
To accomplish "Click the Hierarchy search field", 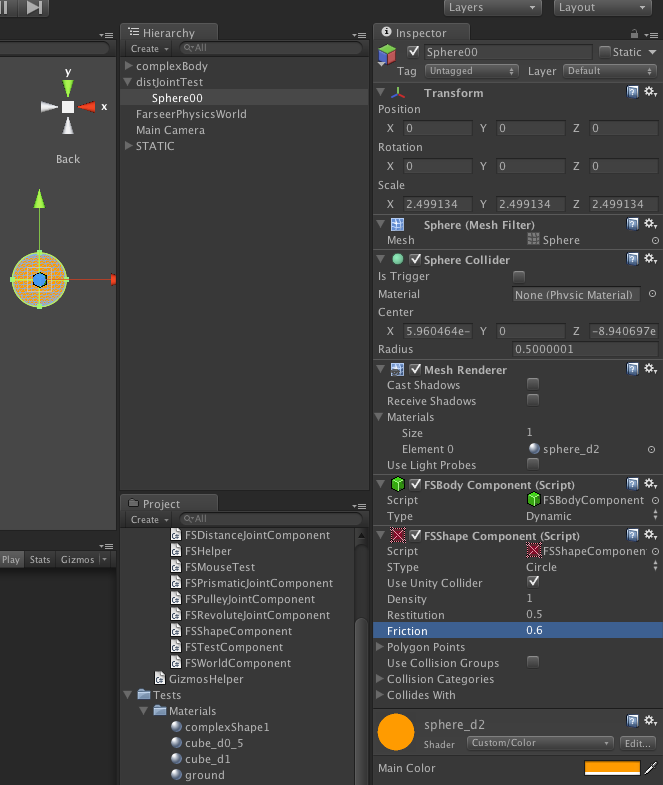I will coord(271,48).
